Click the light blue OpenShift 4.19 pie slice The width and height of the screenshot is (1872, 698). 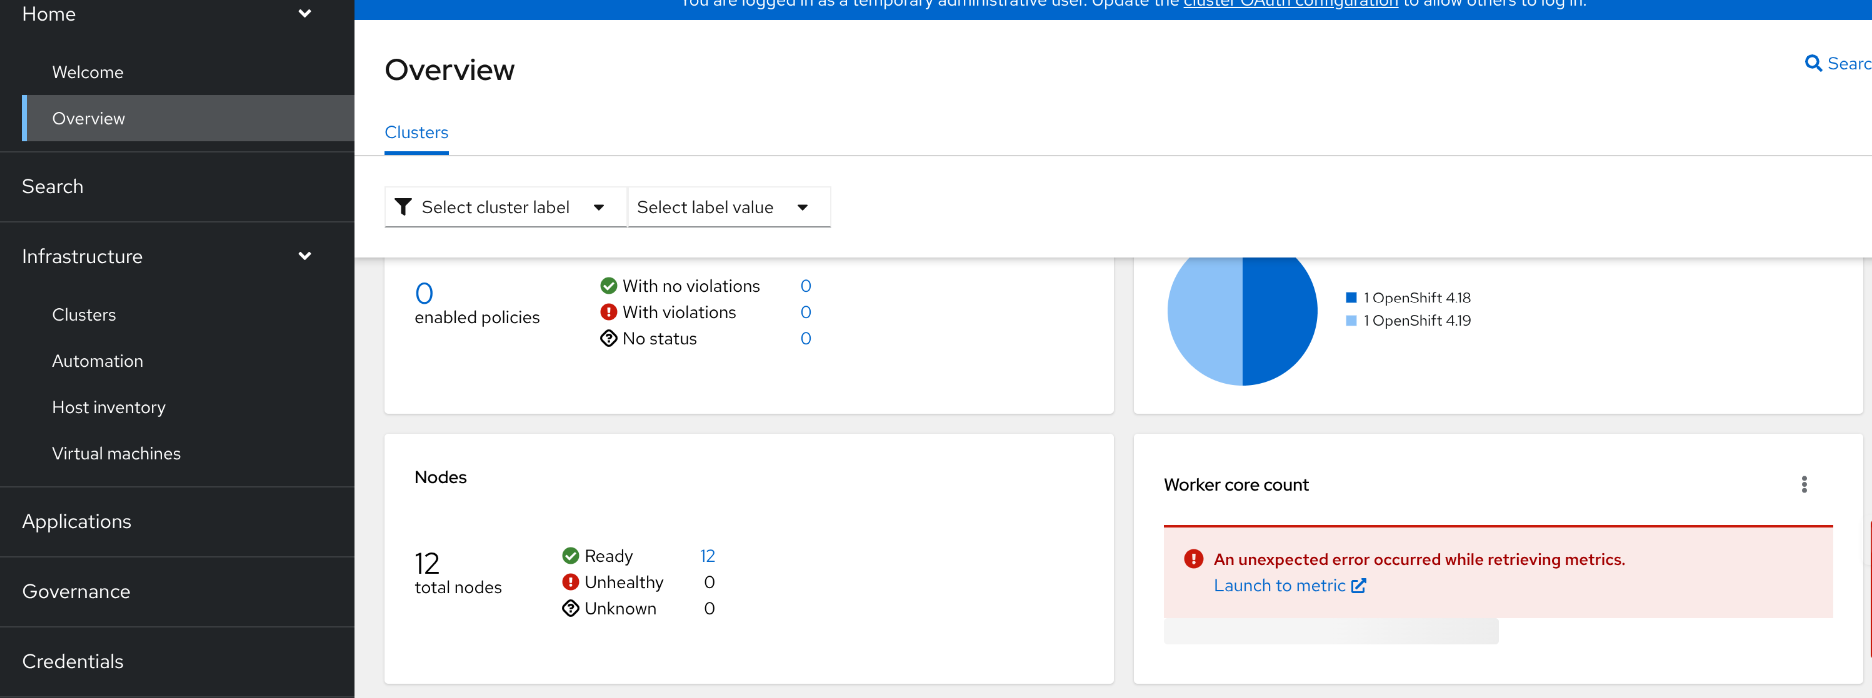pyautogui.click(x=1204, y=320)
